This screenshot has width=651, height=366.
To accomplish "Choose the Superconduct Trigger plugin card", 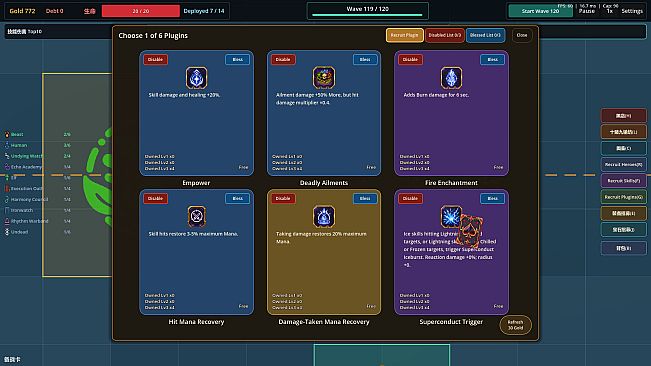I will pos(451,252).
